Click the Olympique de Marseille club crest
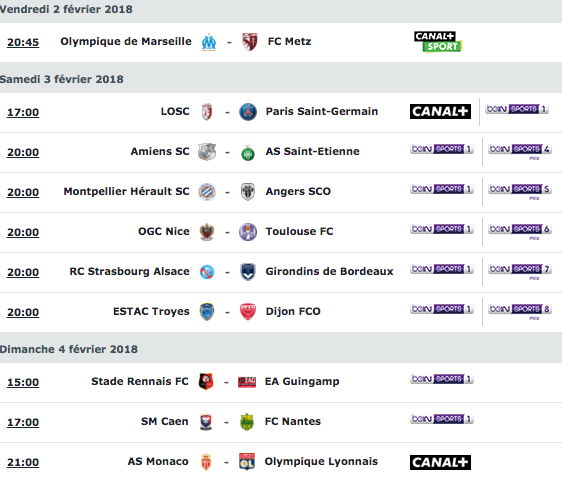Screen dimensions: 562x478 click(209, 42)
